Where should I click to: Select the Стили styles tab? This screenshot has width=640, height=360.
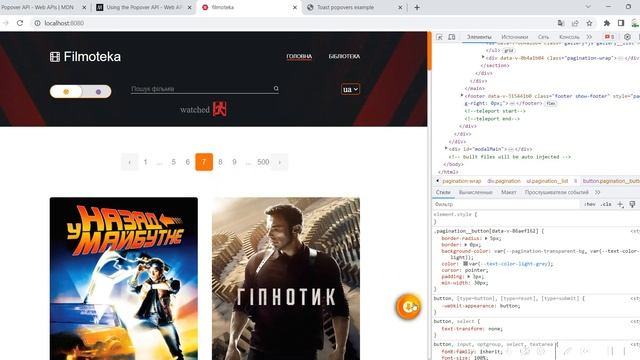coord(443,192)
